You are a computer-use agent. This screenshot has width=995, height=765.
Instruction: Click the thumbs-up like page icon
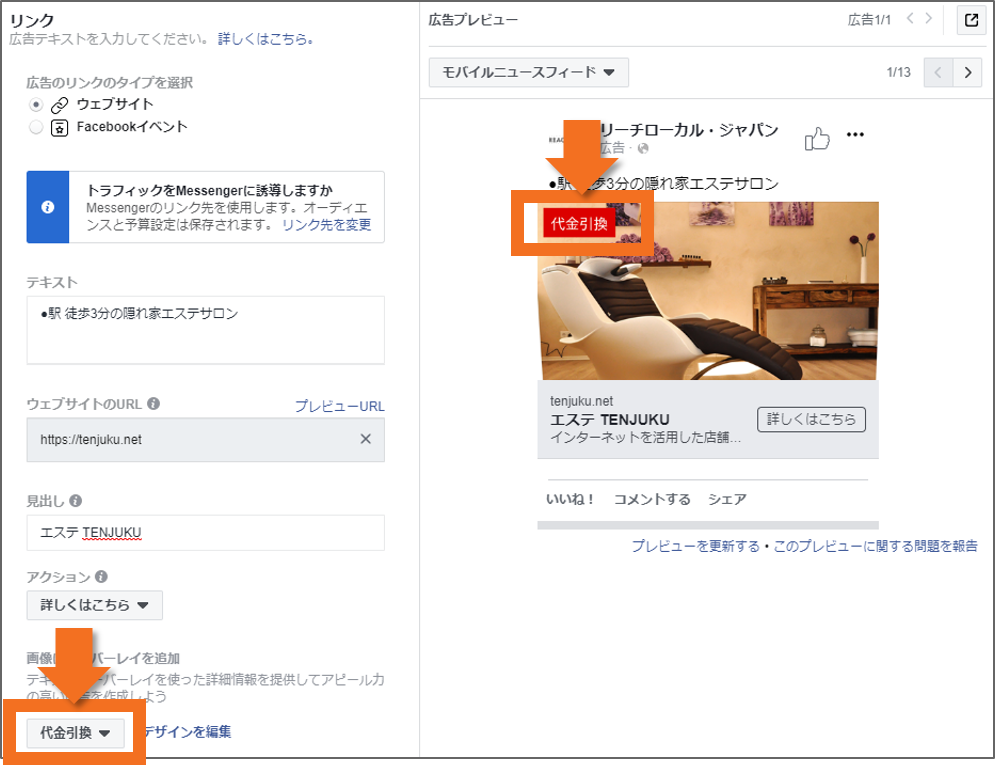pyautogui.click(x=817, y=138)
